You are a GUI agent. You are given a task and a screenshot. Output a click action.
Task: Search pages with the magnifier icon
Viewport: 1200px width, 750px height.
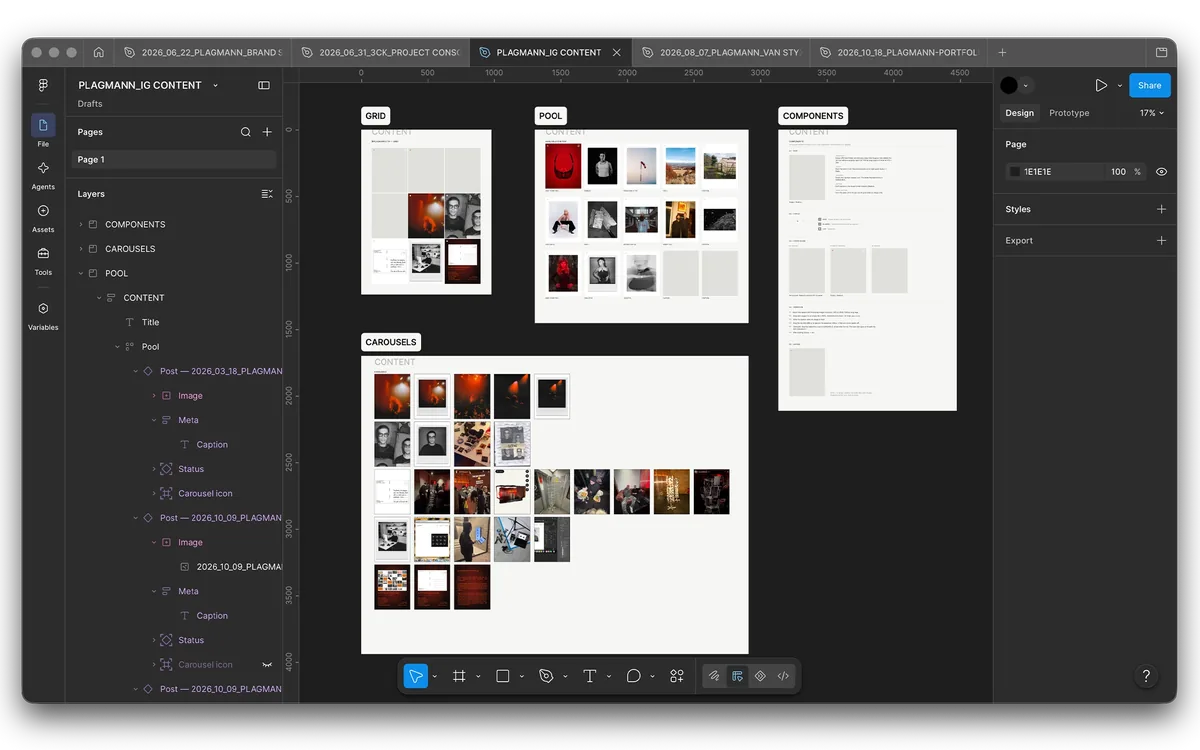click(x=246, y=132)
